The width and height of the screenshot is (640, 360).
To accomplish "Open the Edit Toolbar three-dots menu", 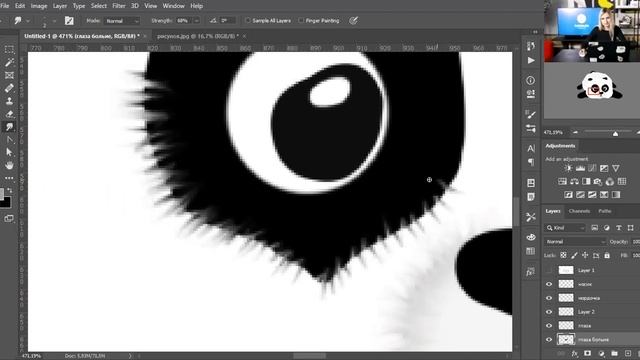I will [9, 178].
